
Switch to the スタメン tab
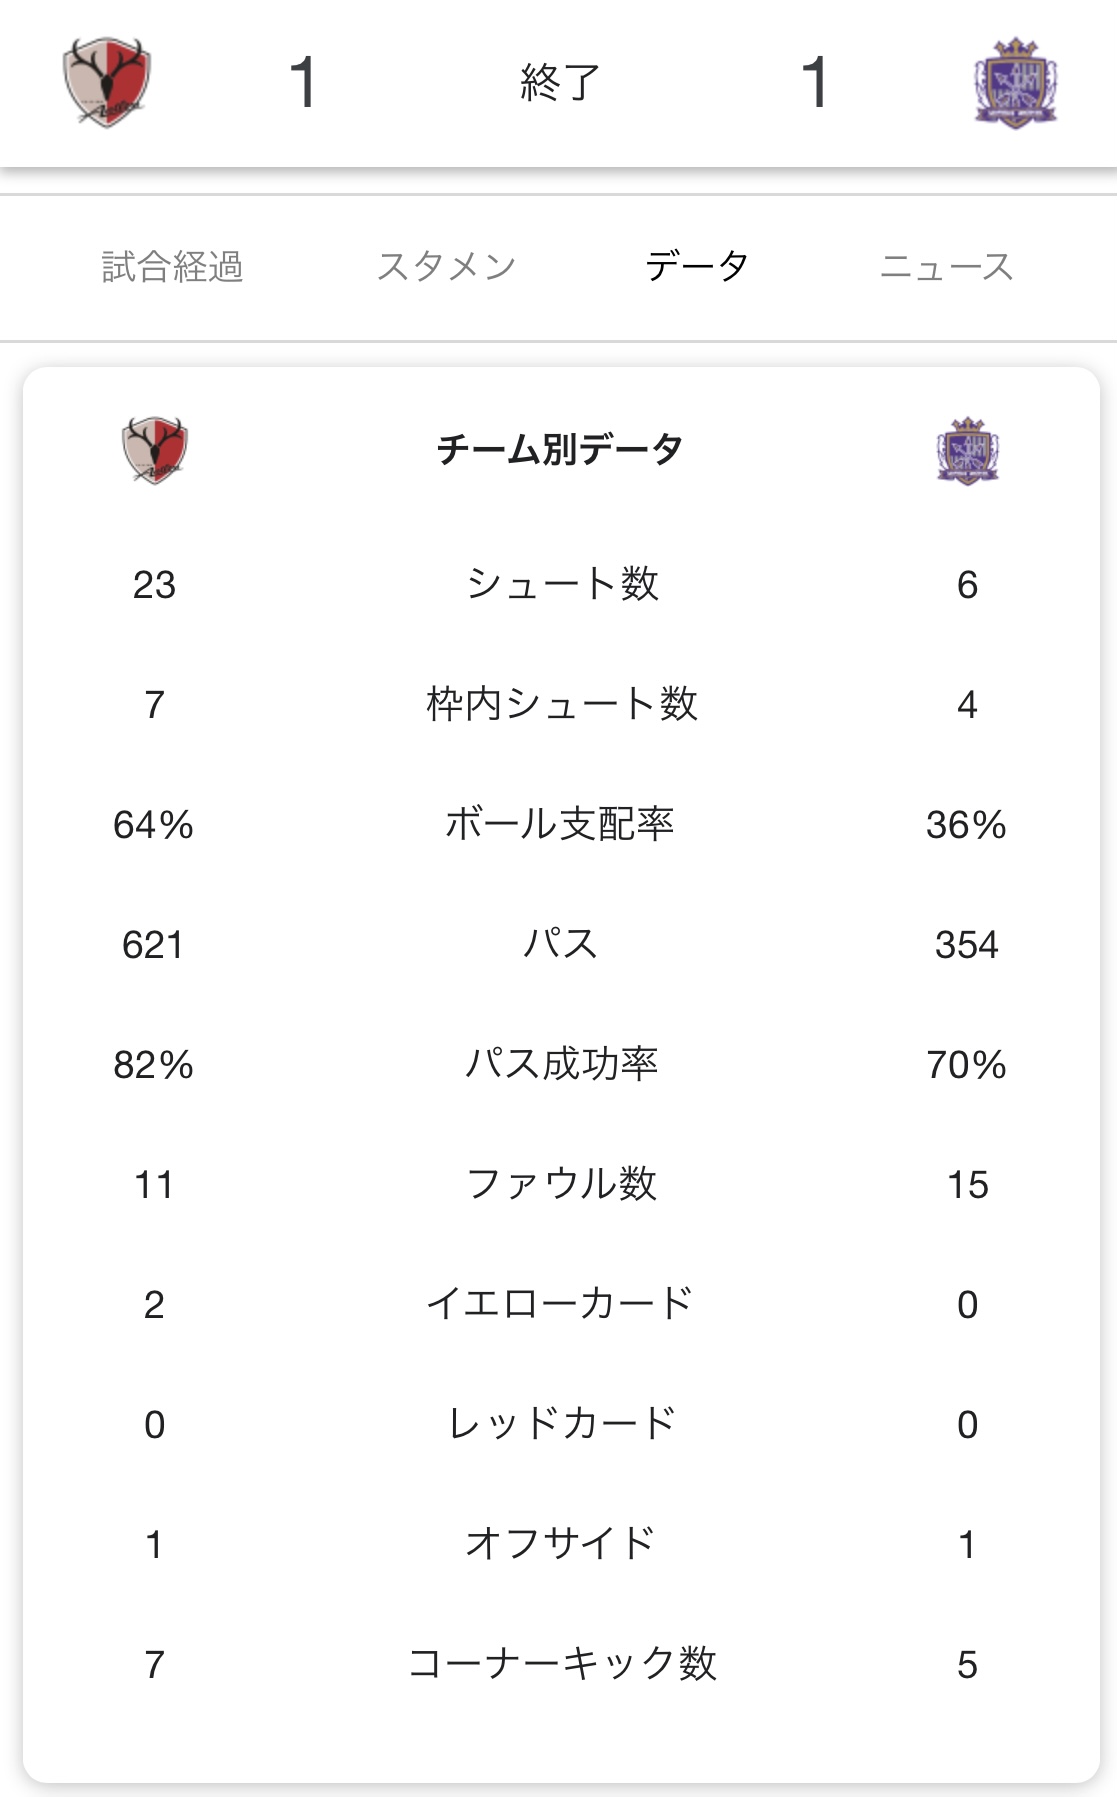click(x=446, y=267)
